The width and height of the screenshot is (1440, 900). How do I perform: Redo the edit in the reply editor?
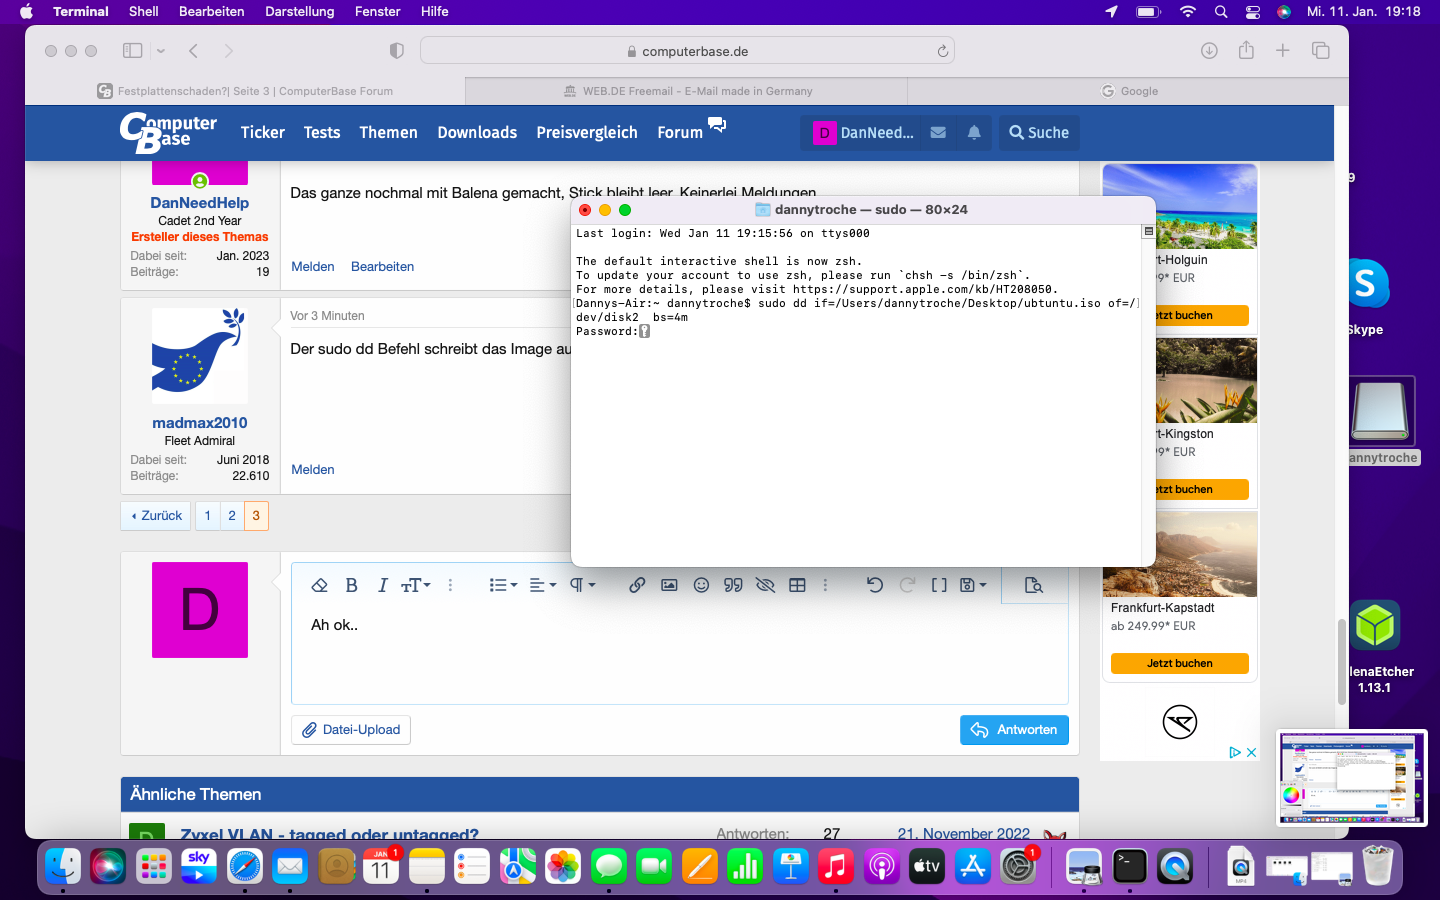coord(907,585)
